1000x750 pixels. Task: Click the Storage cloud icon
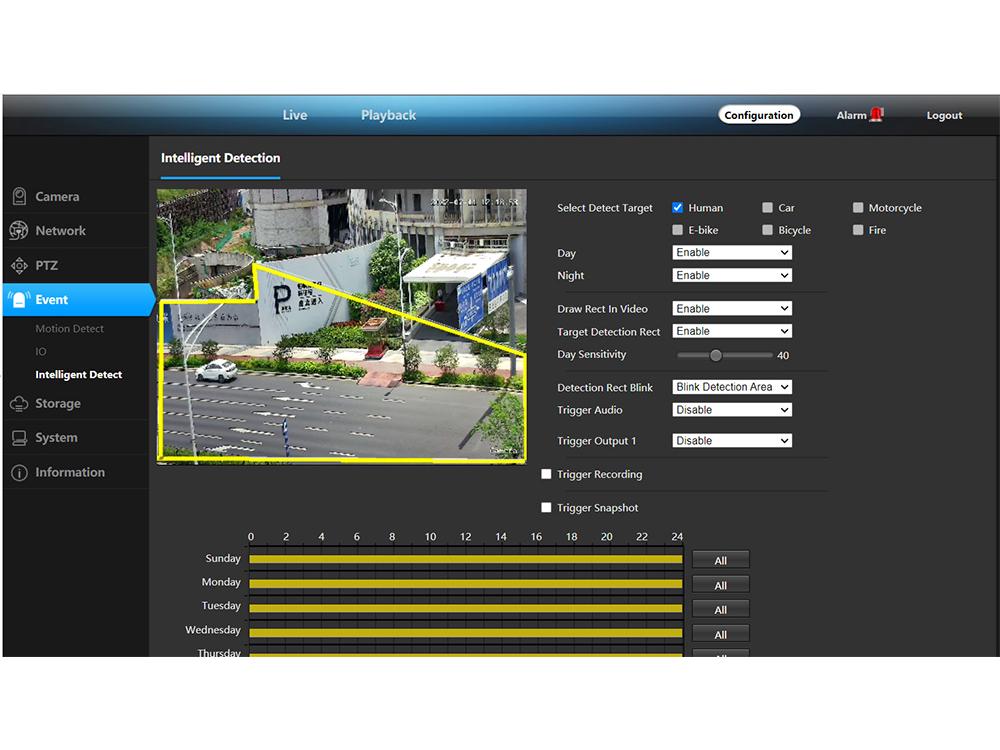click(19, 403)
